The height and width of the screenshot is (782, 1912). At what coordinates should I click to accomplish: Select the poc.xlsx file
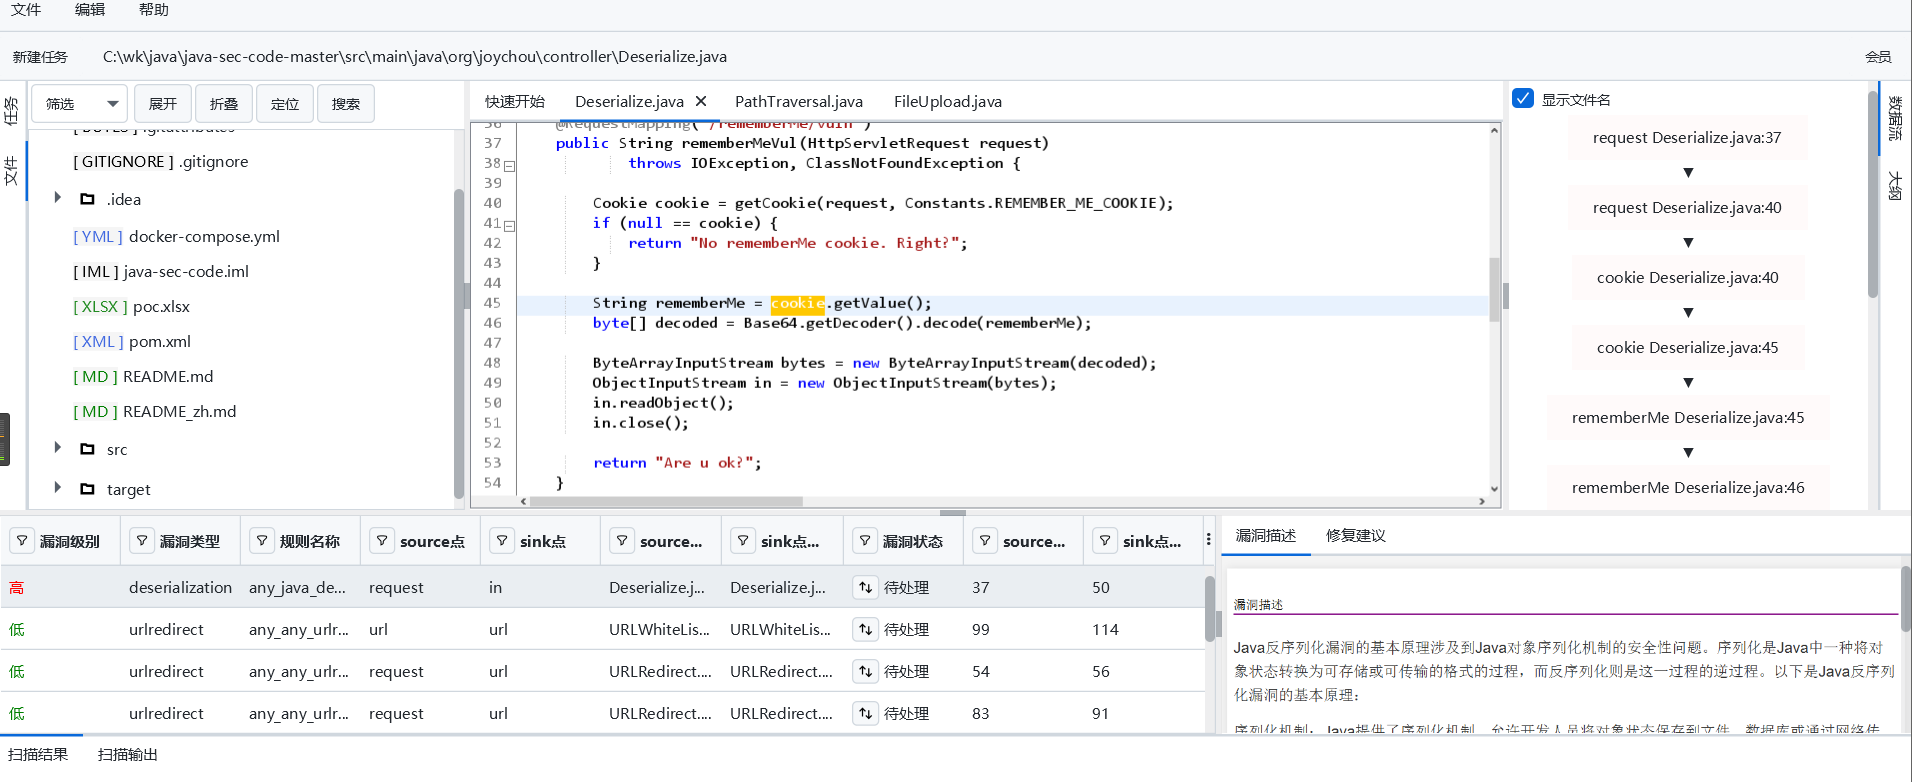pos(131,306)
